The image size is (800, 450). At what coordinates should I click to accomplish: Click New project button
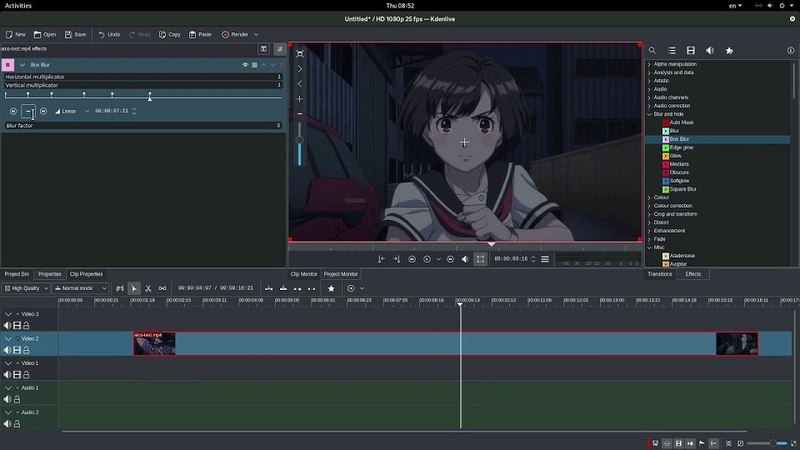click(x=15, y=35)
